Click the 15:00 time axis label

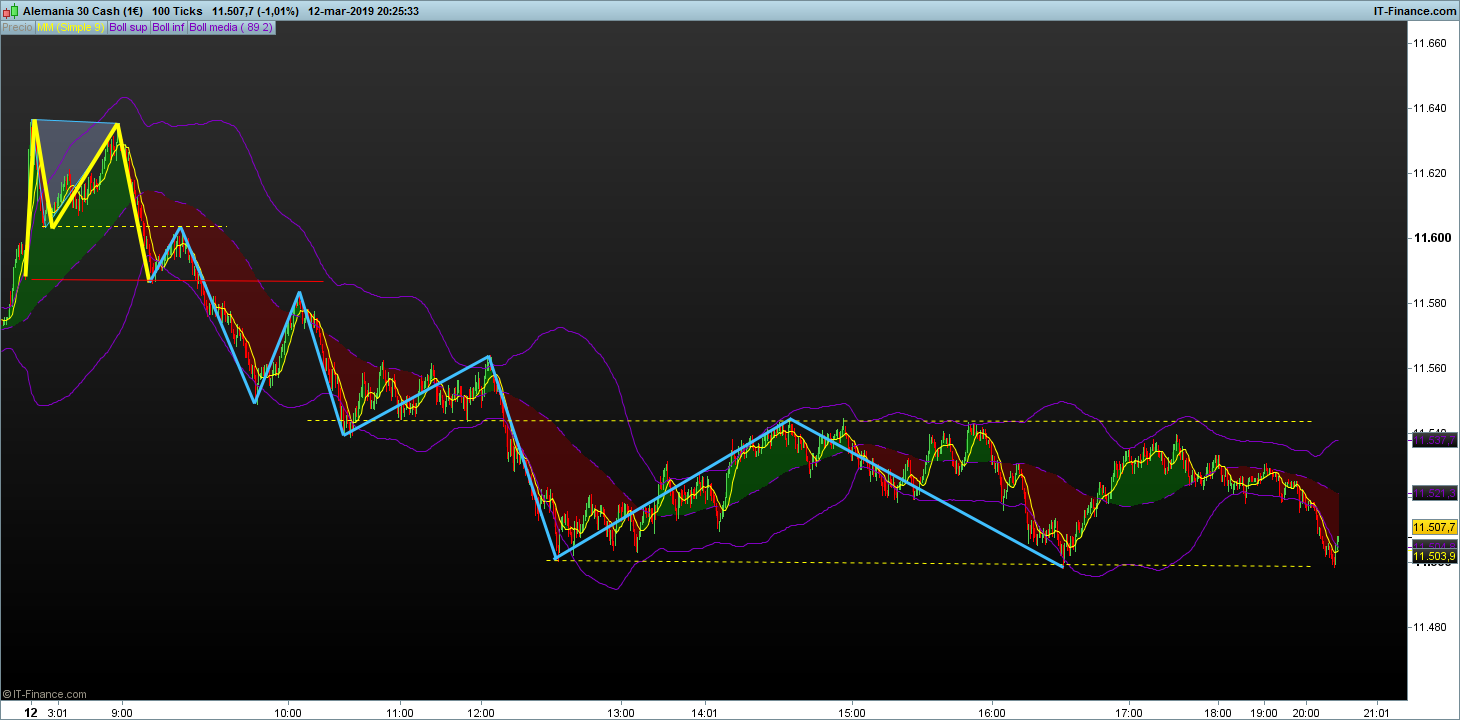852,713
